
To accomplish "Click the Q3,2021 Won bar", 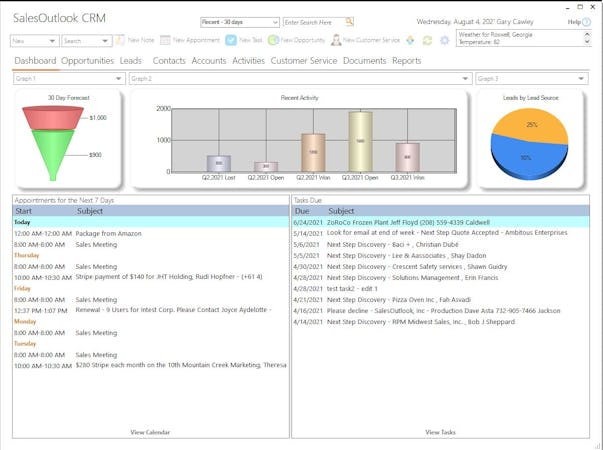I will [408, 157].
